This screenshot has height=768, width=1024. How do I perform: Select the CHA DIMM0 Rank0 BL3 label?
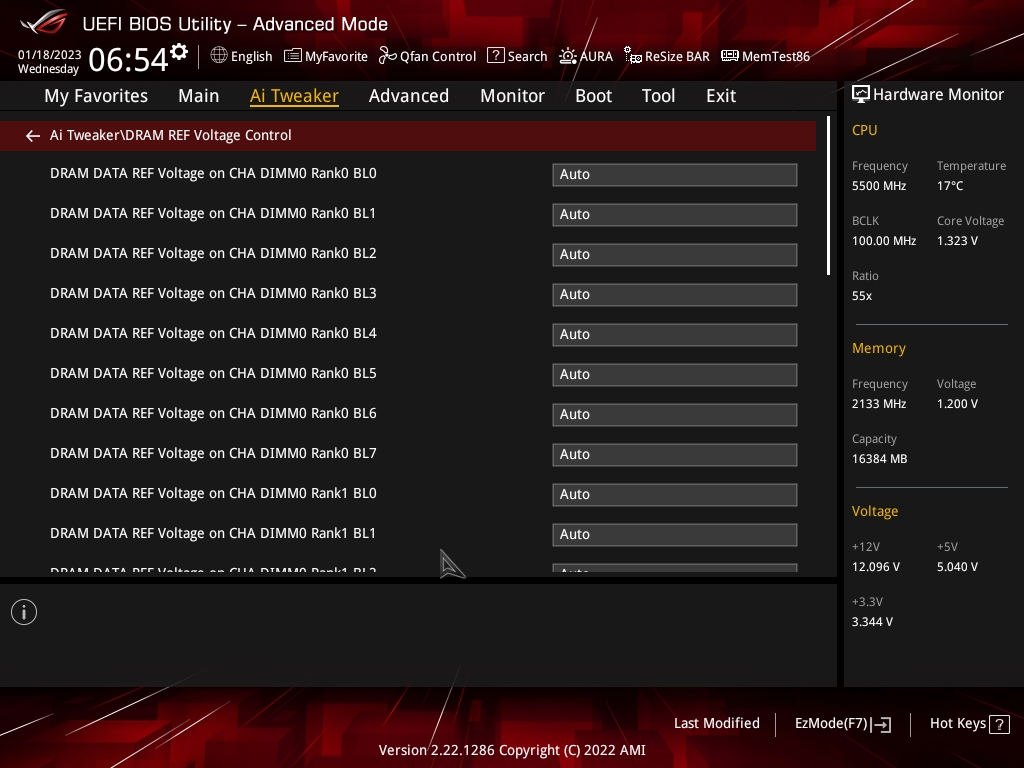(213, 293)
